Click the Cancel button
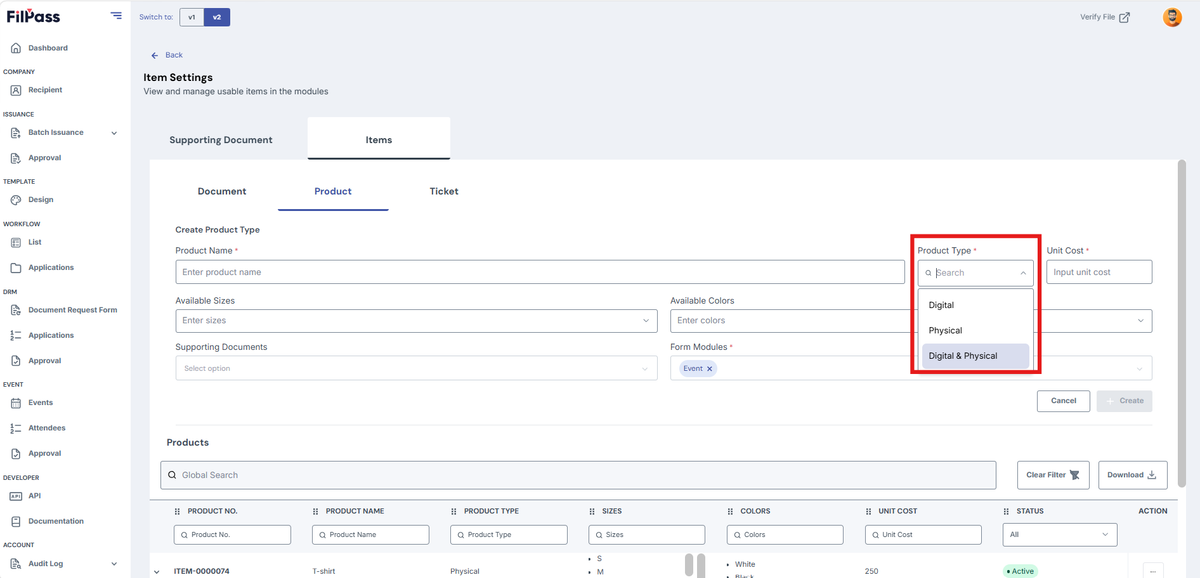 (x=1064, y=400)
